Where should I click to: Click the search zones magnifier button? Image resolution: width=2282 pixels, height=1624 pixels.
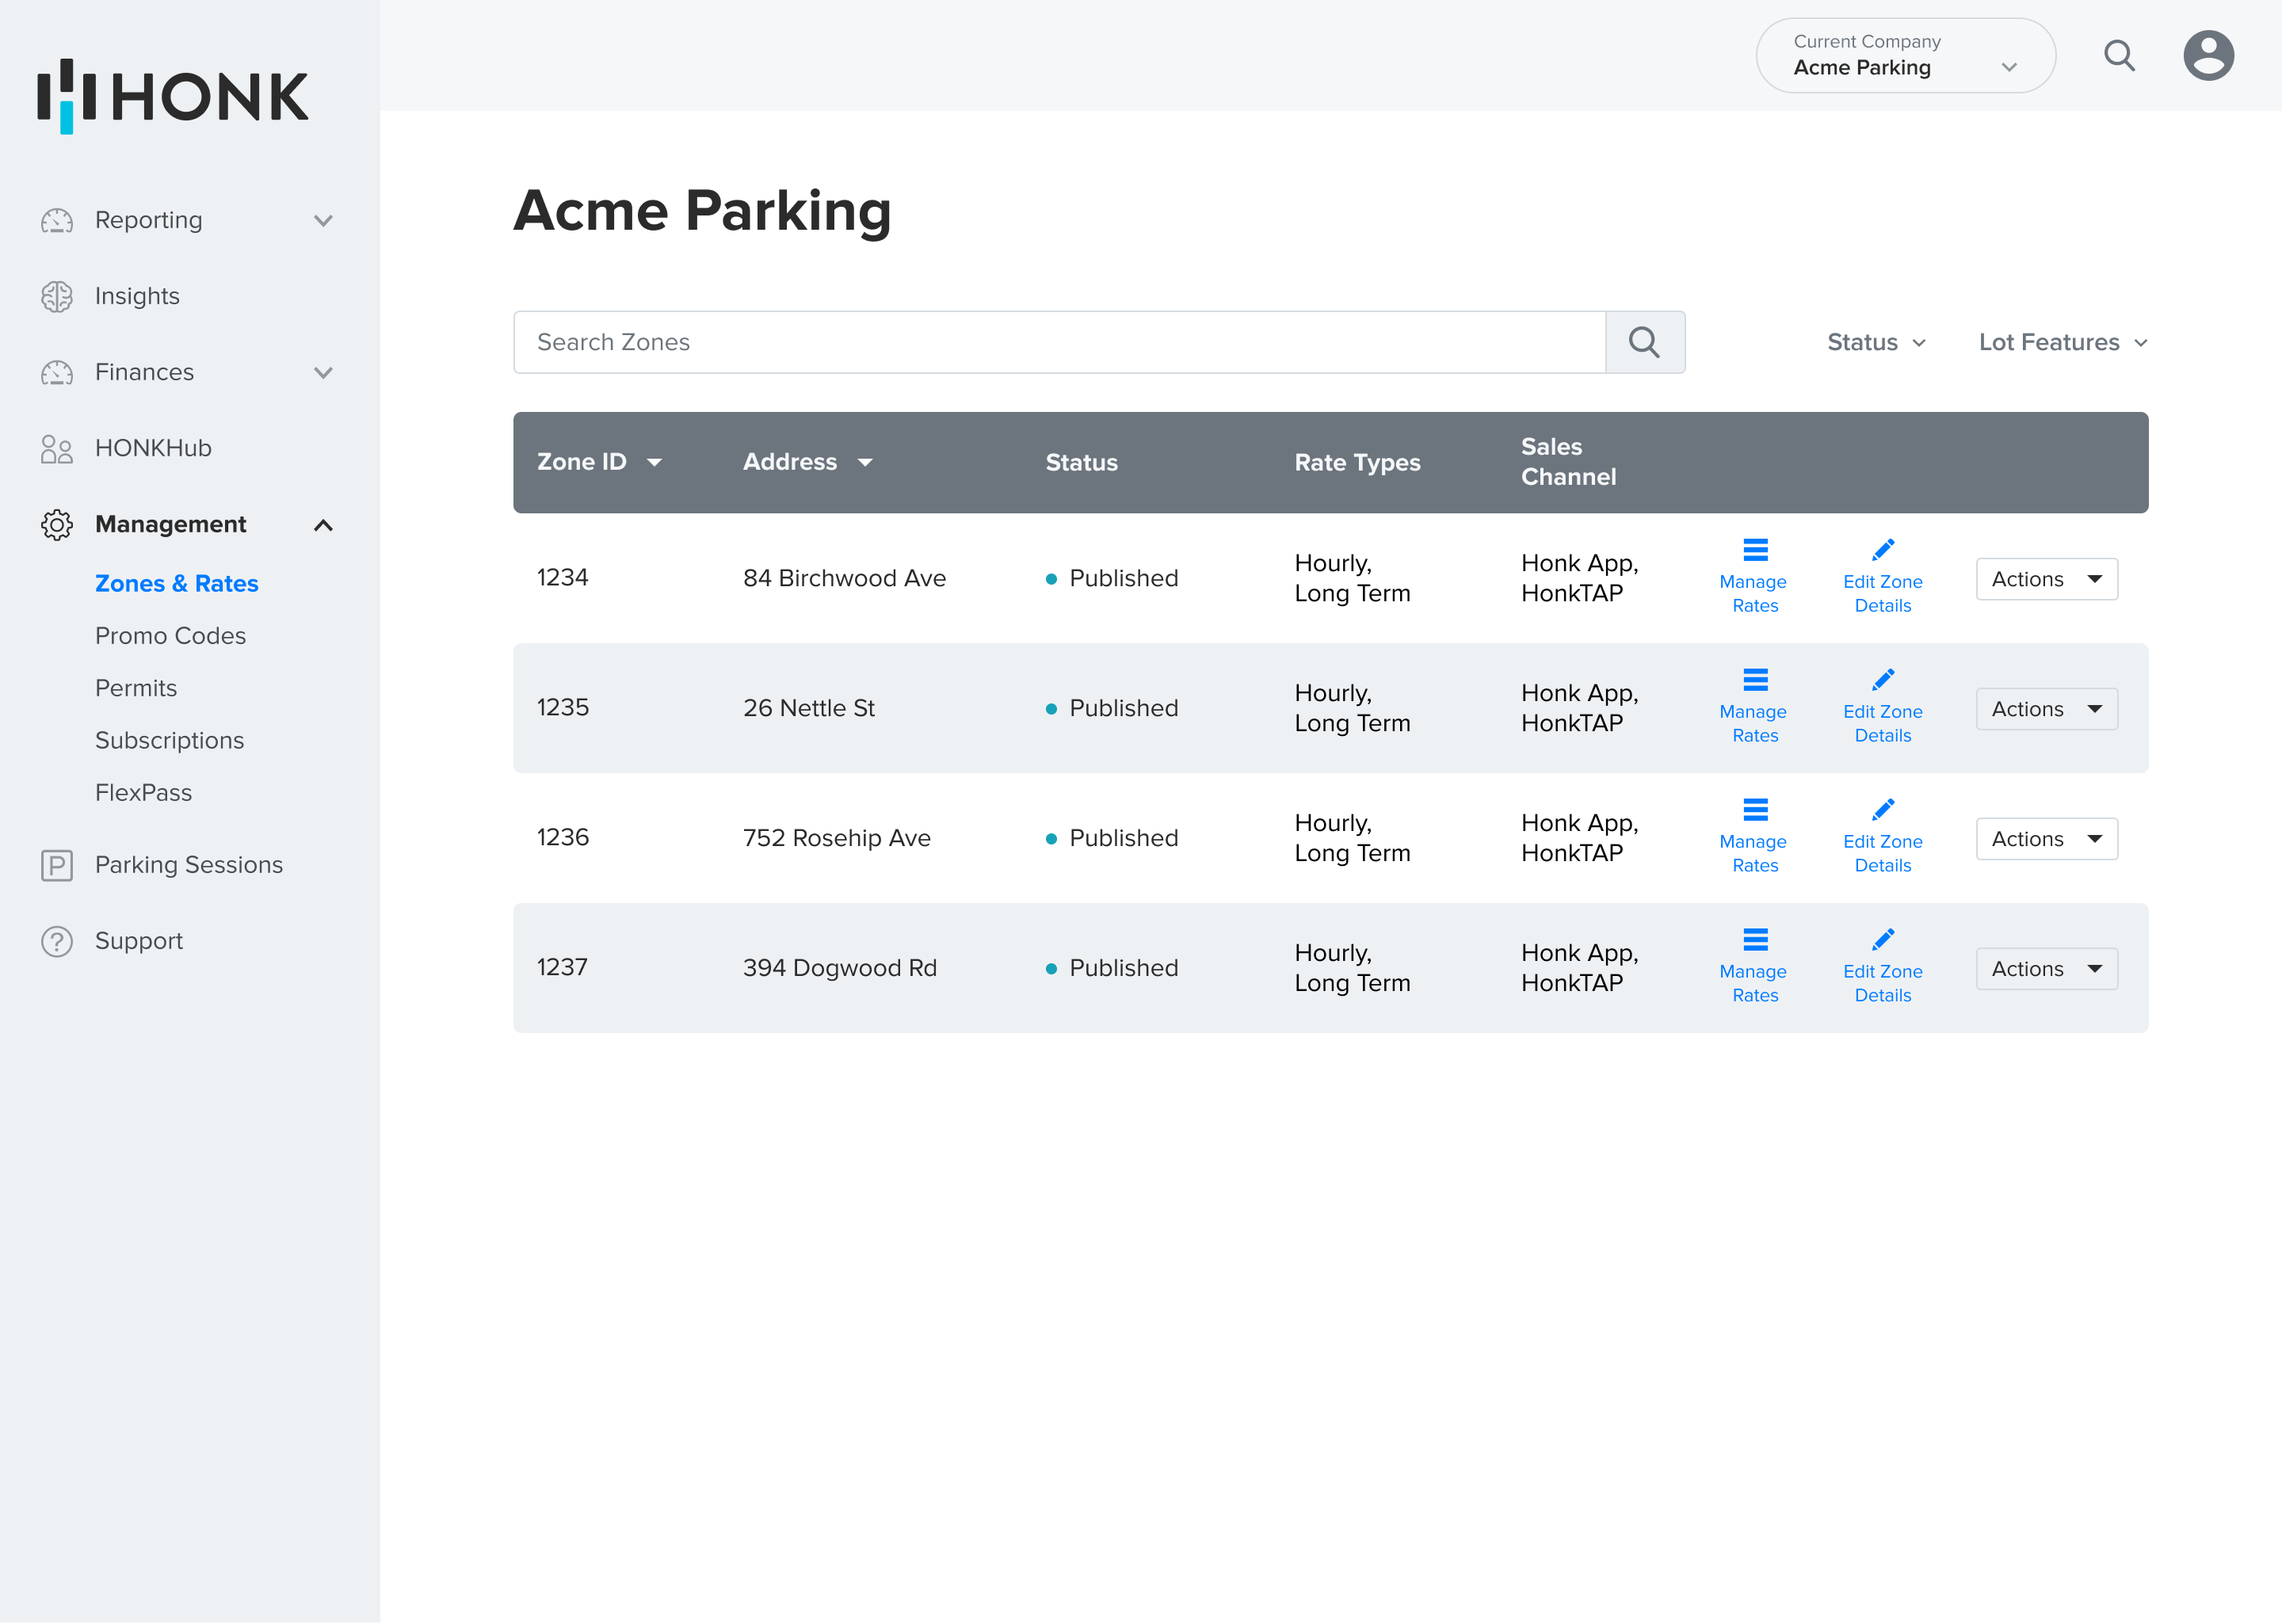[x=1644, y=342]
